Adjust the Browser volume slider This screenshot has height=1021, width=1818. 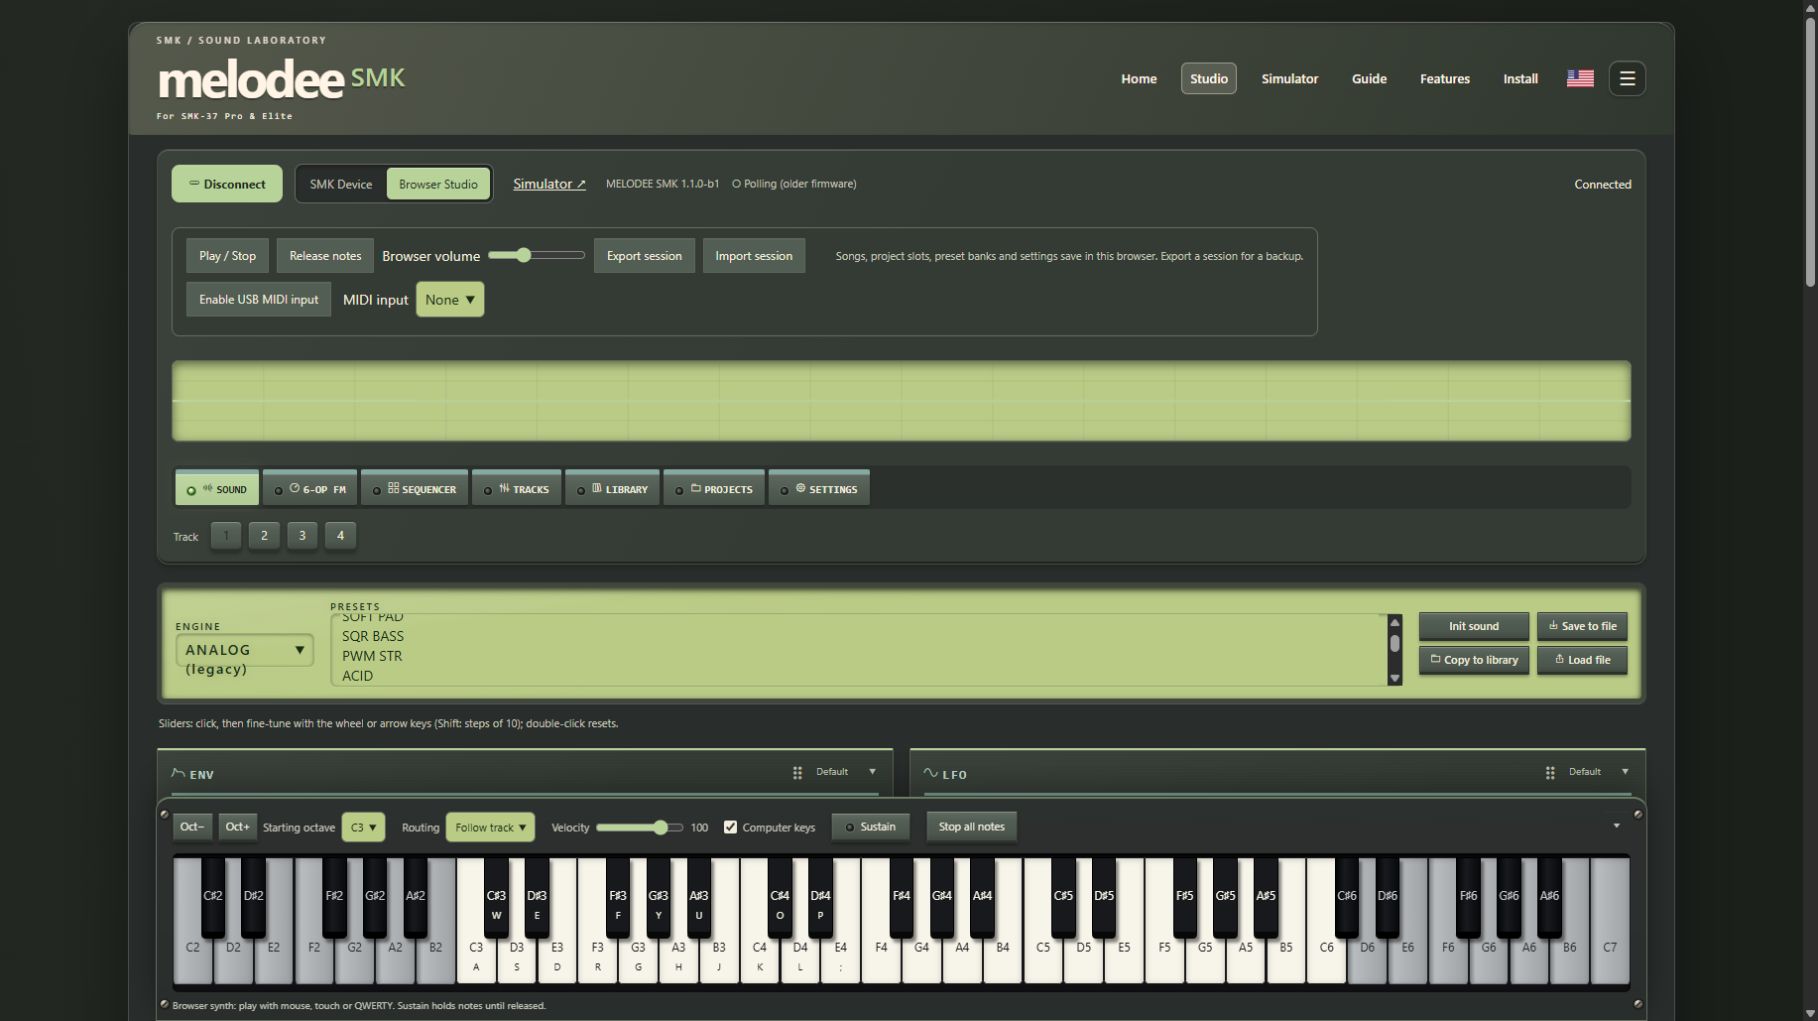click(536, 256)
